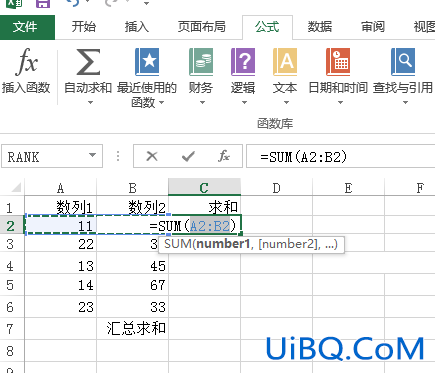Open the File (文件) tab
Viewport: 435px width, 373px height.
[x=27, y=27]
